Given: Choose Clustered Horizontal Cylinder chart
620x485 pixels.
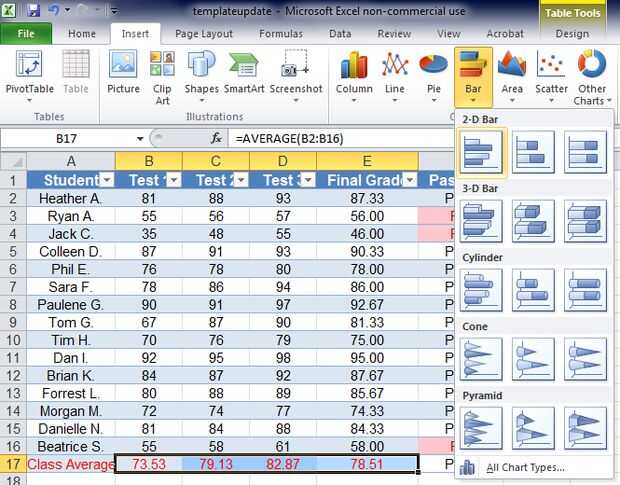Looking at the screenshot, I should coord(481,290).
